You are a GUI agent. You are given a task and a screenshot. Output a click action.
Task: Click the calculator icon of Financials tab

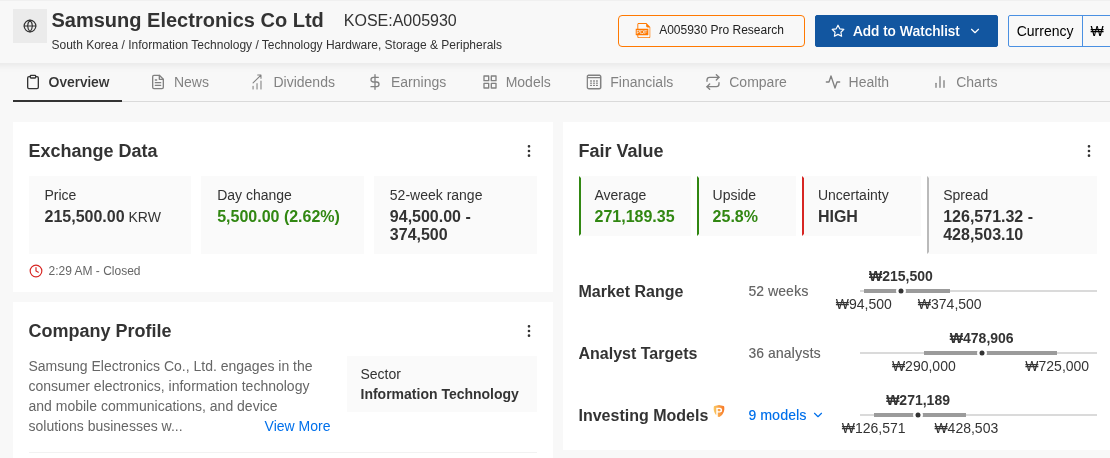click(594, 82)
